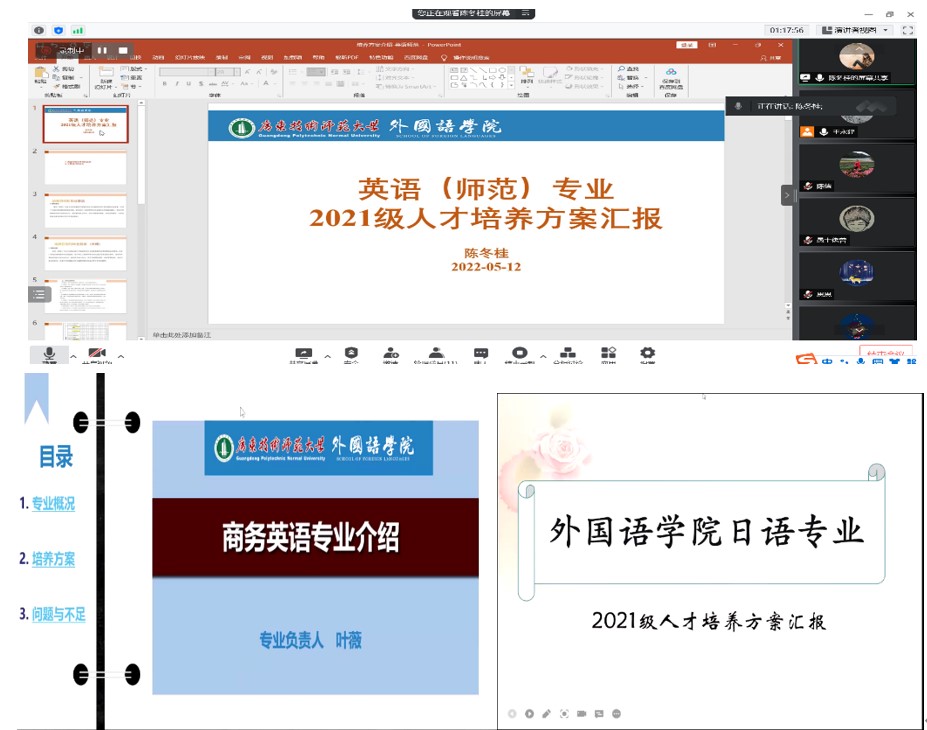Screen dimensions: 927x730
Task: Click 专业概况 in the contents list
Action: tap(52, 504)
